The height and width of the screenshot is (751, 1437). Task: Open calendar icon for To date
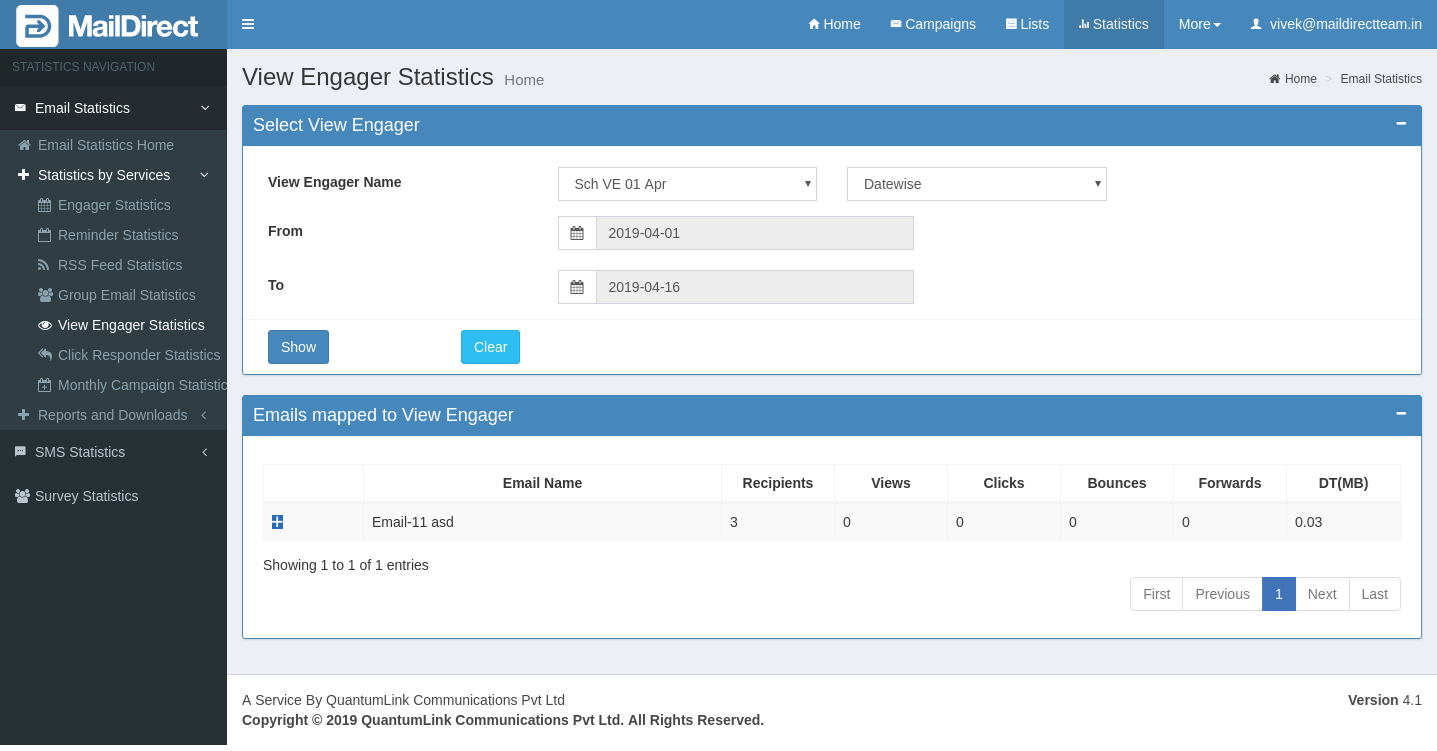tap(577, 287)
